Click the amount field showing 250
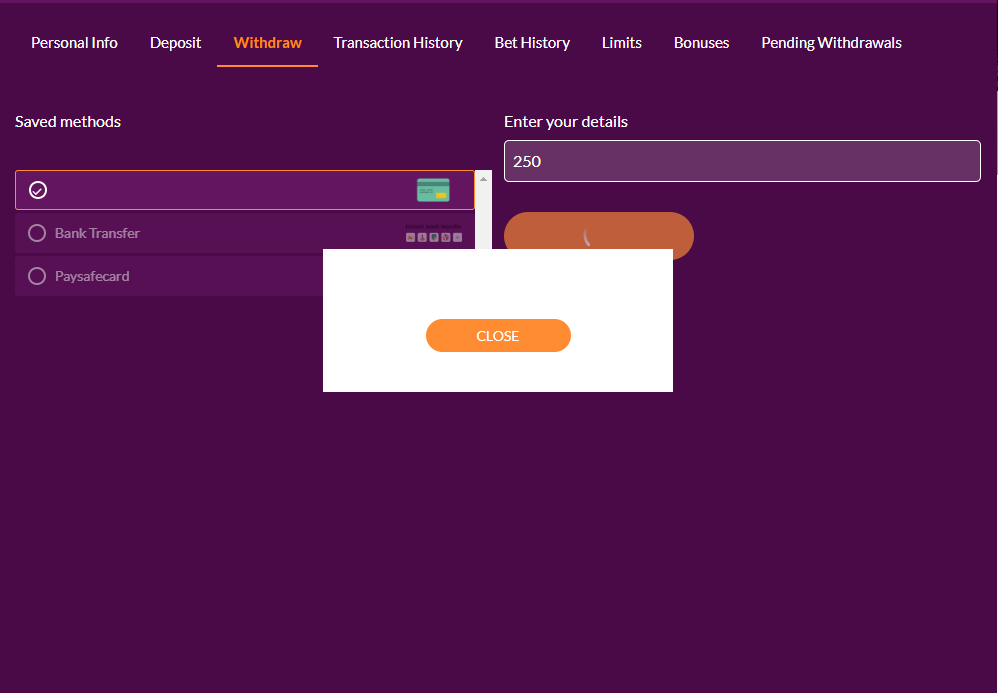The image size is (998, 693). click(742, 161)
